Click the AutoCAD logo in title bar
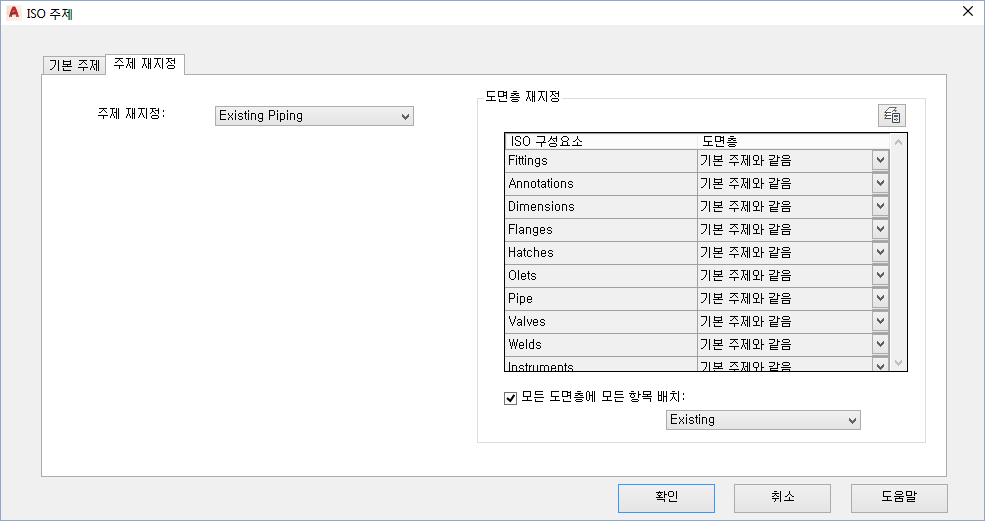 [x=14, y=12]
